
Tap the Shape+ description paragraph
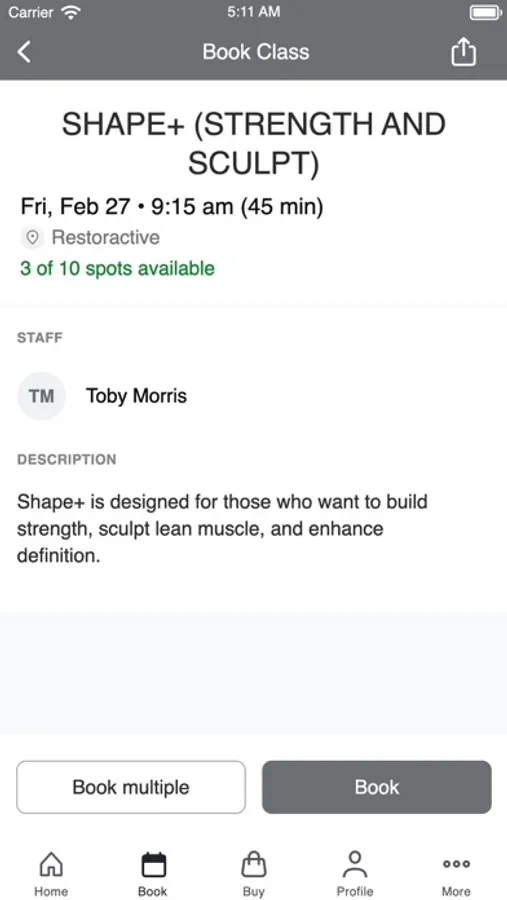pos(222,529)
